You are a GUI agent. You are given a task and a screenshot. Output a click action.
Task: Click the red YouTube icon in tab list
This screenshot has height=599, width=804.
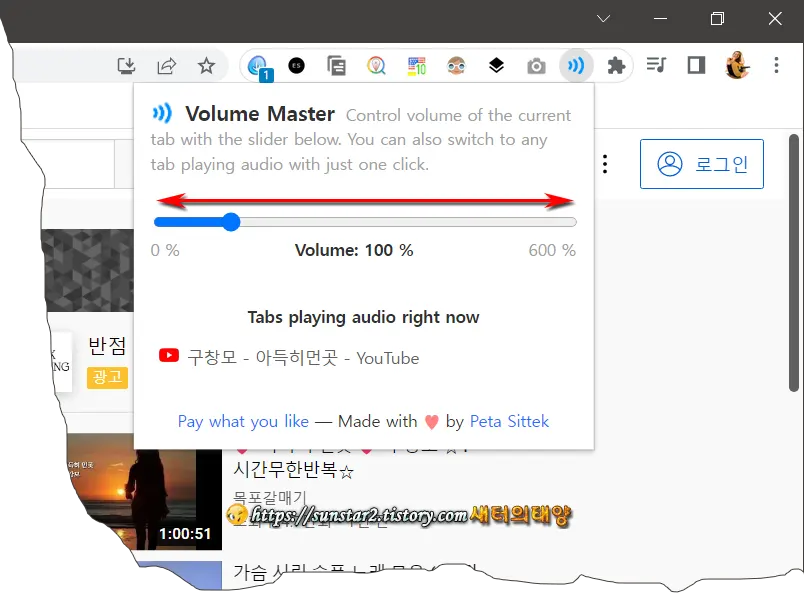[x=169, y=355]
